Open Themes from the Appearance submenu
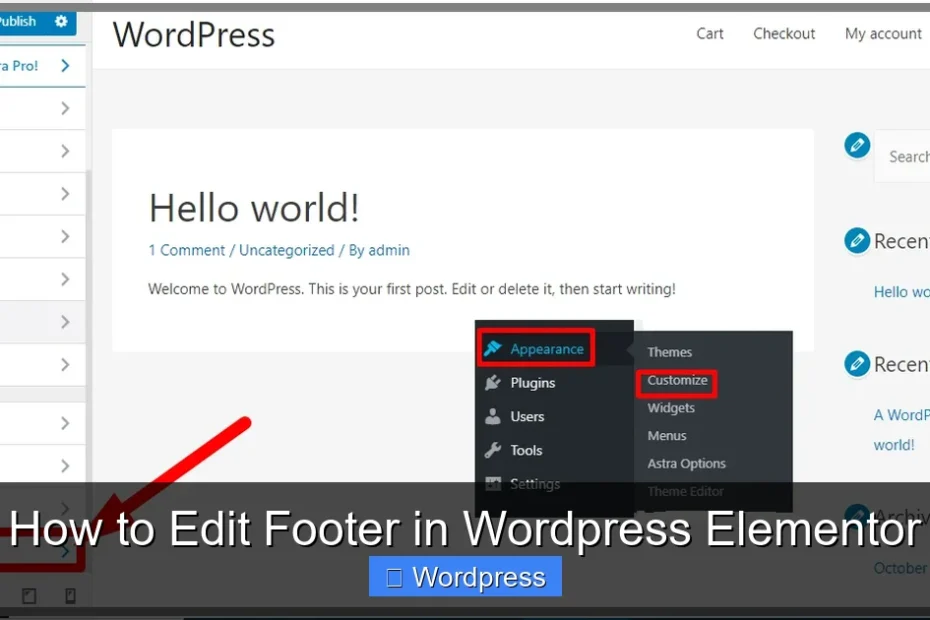 pos(669,352)
